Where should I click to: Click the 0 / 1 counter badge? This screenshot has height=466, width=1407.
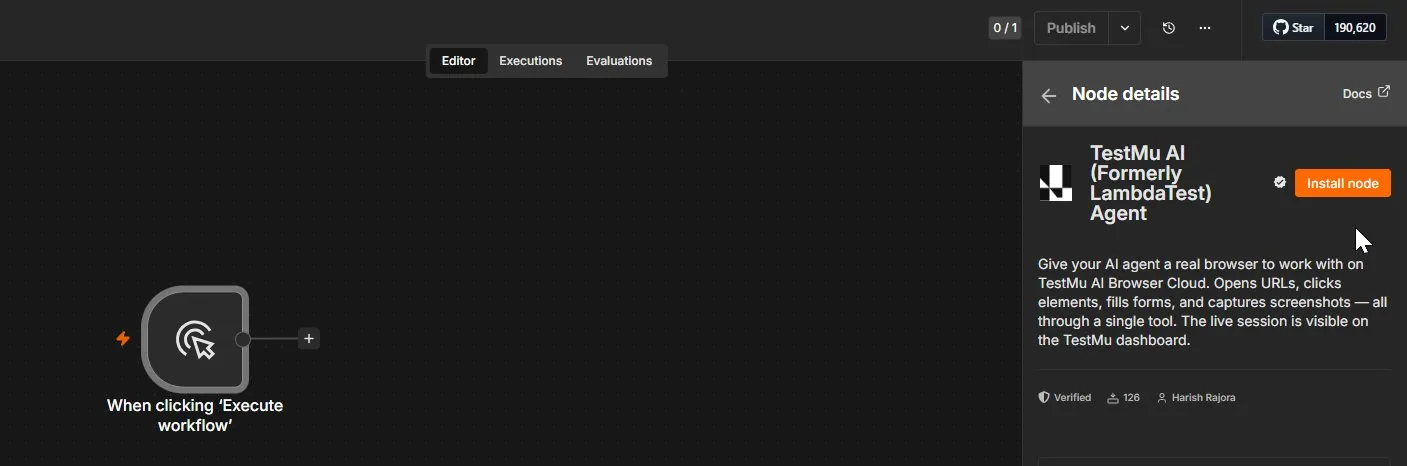[x=1005, y=28]
